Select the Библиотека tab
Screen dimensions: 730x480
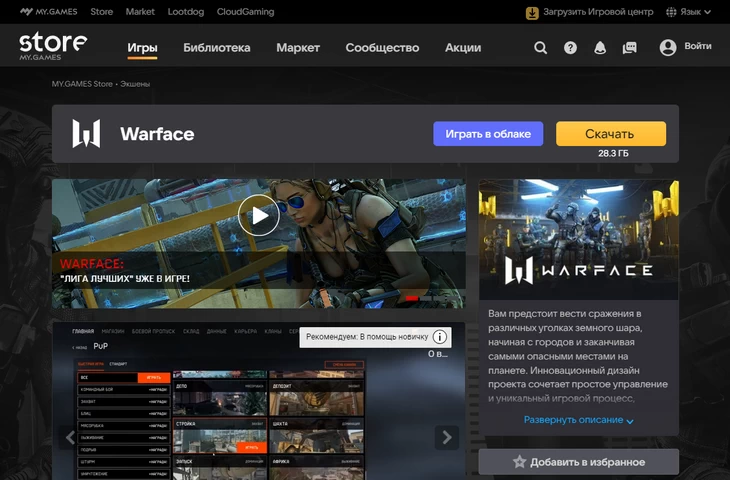tap(216, 47)
